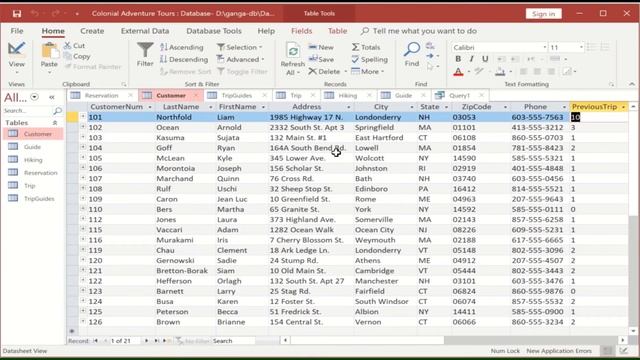Open Delete dropdown arrow
This screenshot has width=640, height=360.
[x=346, y=71]
